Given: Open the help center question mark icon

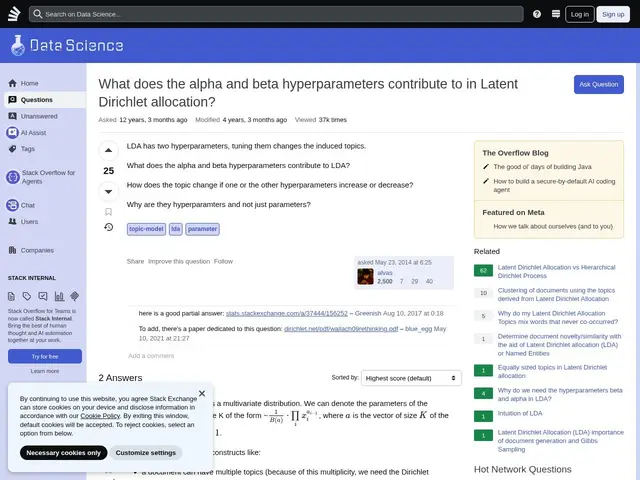Looking at the screenshot, I should (537, 14).
